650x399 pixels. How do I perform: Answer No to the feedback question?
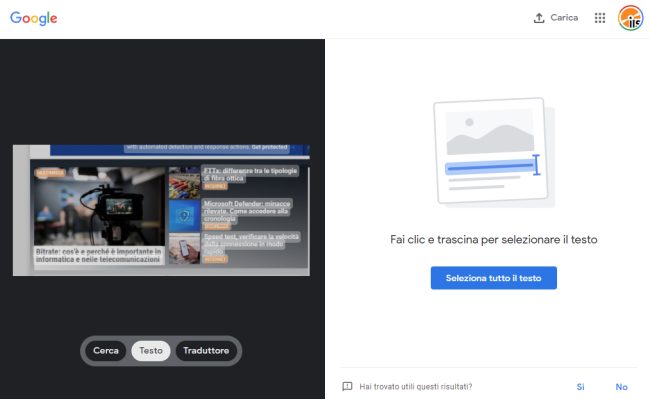tap(621, 387)
